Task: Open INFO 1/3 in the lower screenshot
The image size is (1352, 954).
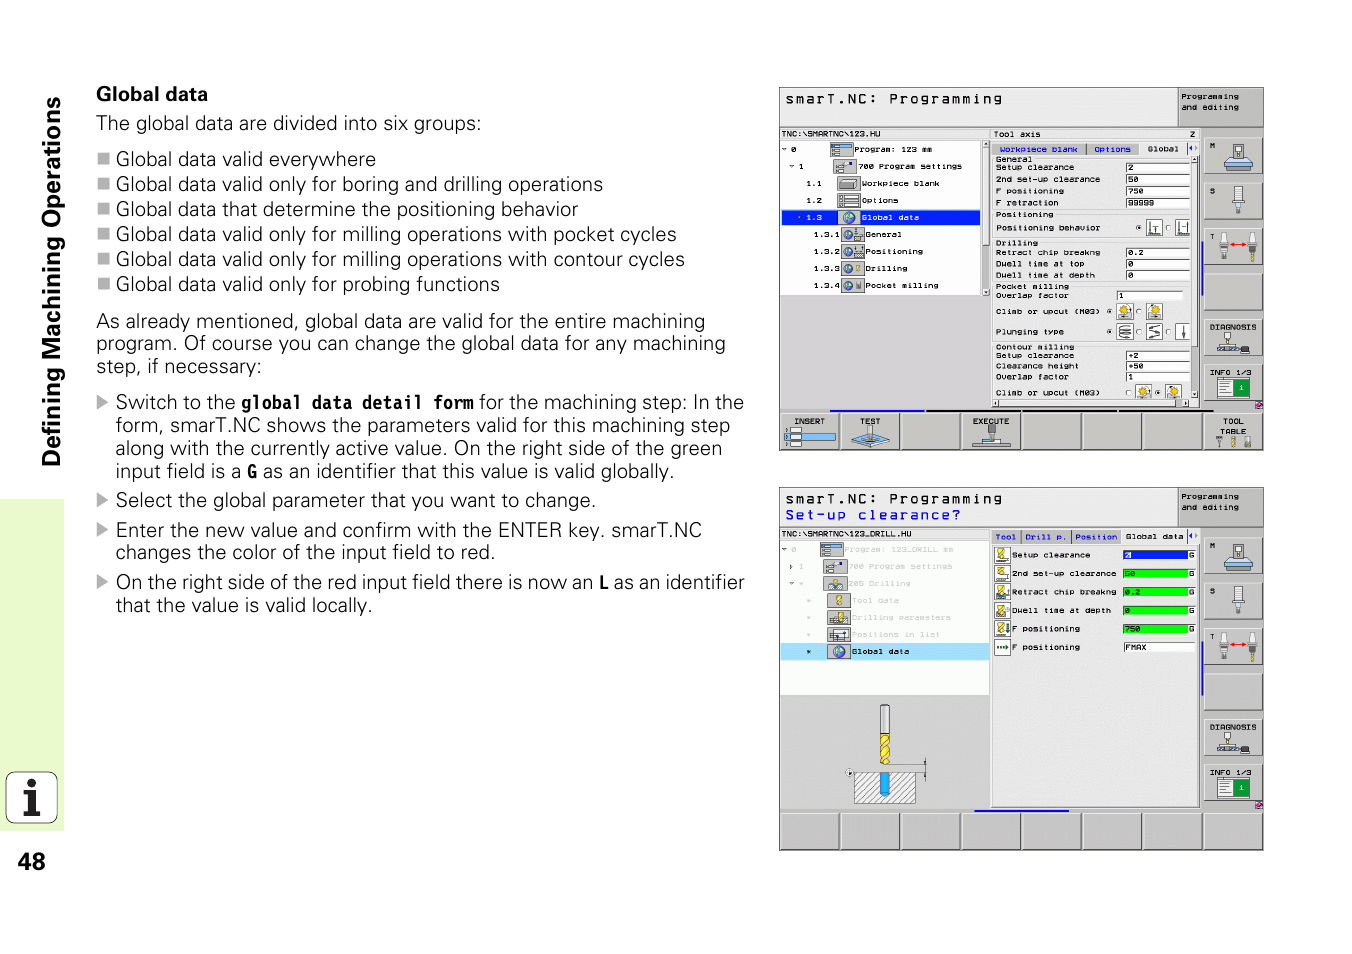Action: [1233, 783]
